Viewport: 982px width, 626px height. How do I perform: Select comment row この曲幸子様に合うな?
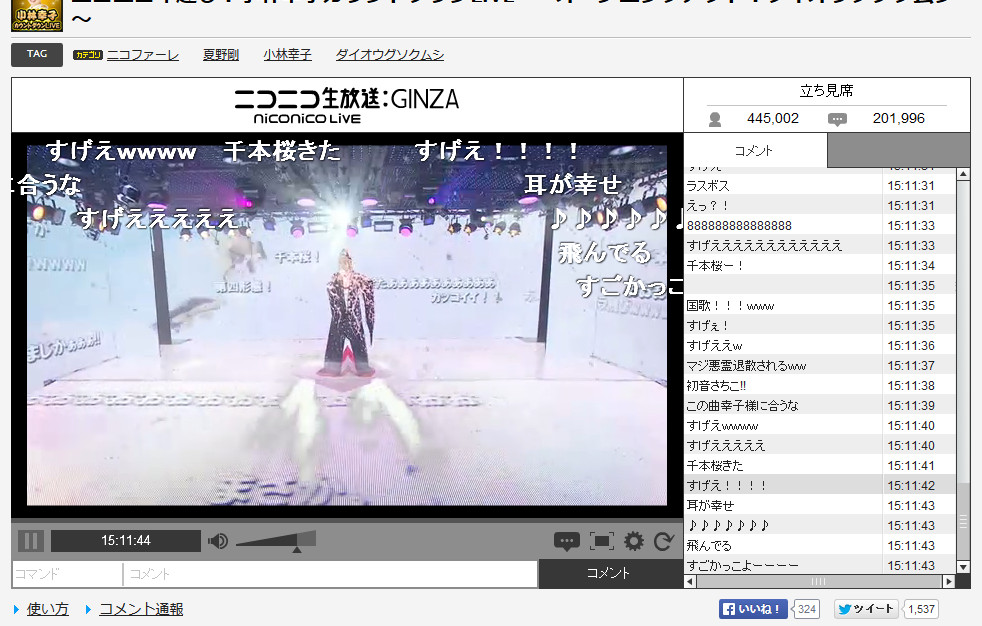820,406
